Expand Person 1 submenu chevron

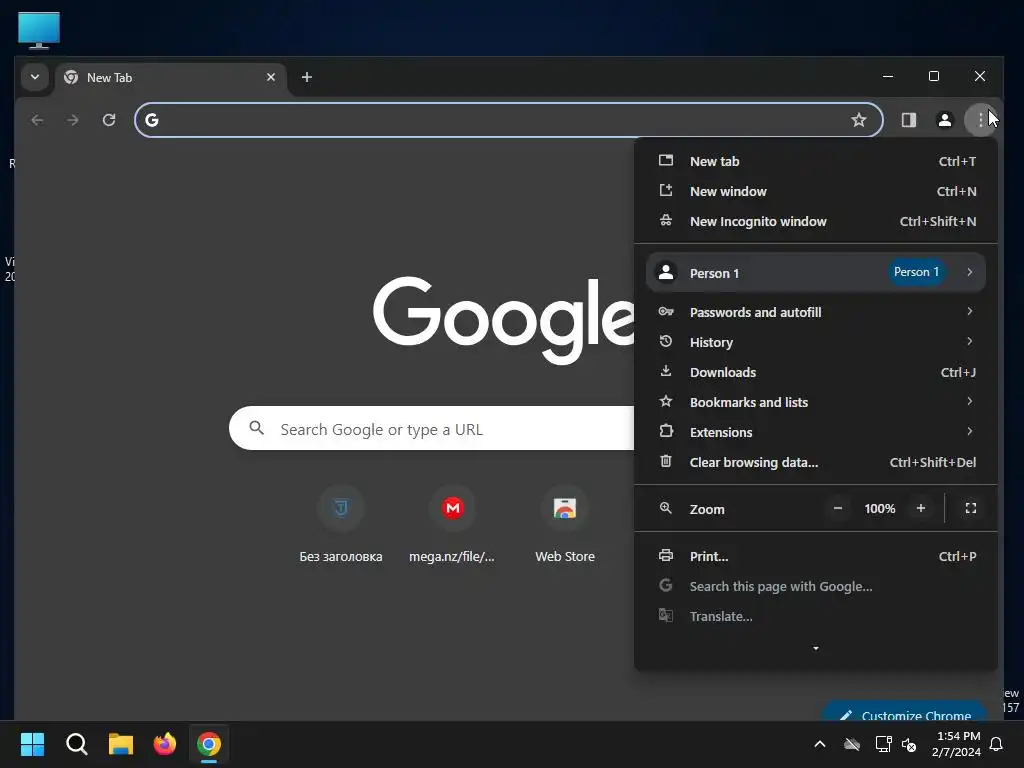click(x=970, y=272)
